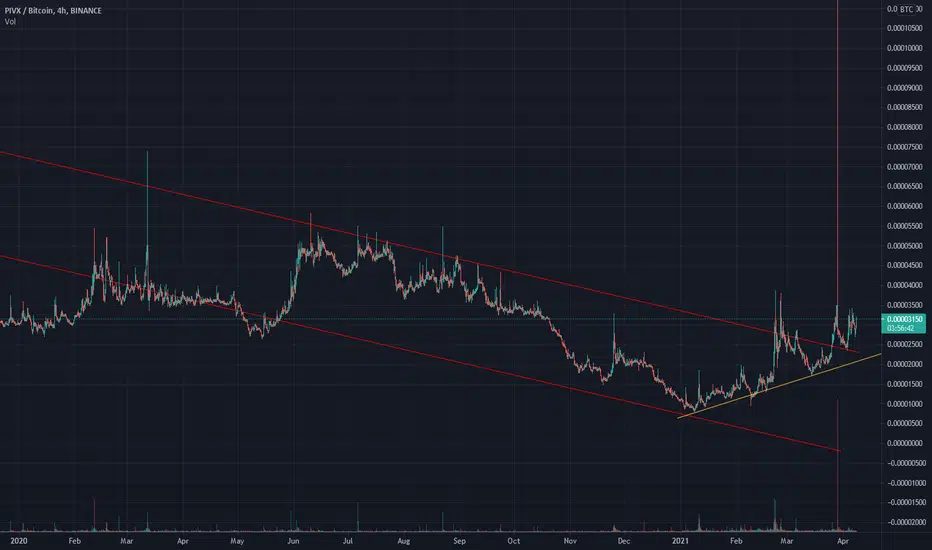Click the 0.00003500 price axis label
The width and height of the screenshot is (932, 550).
click(905, 305)
